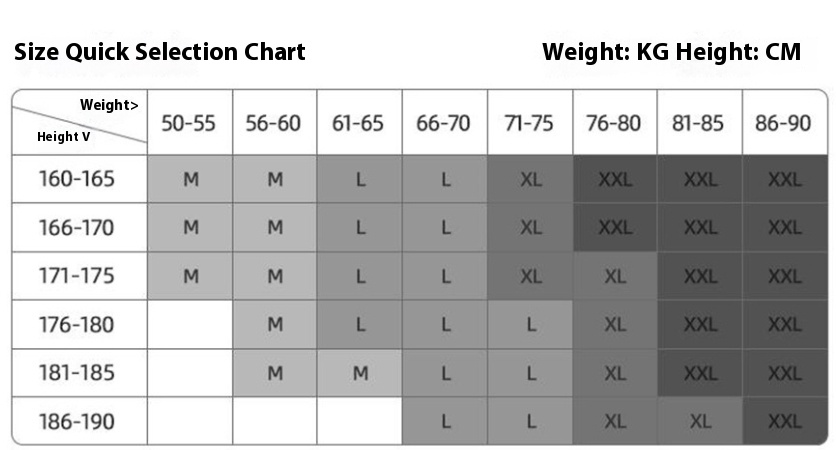Select M cell for 160-165 height, 50-55 weight

point(190,180)
